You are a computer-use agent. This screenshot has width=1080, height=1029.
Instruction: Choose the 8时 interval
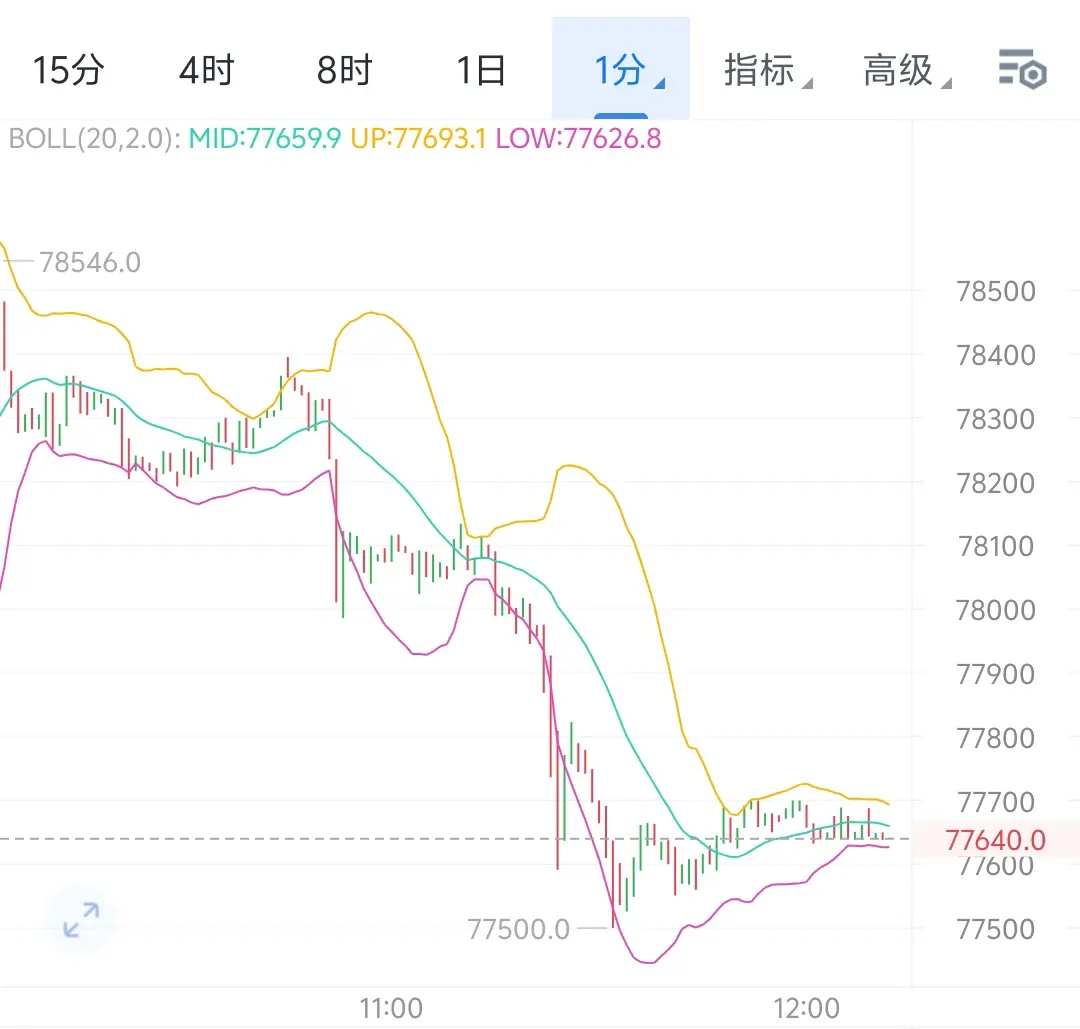(x=344, y=70)
